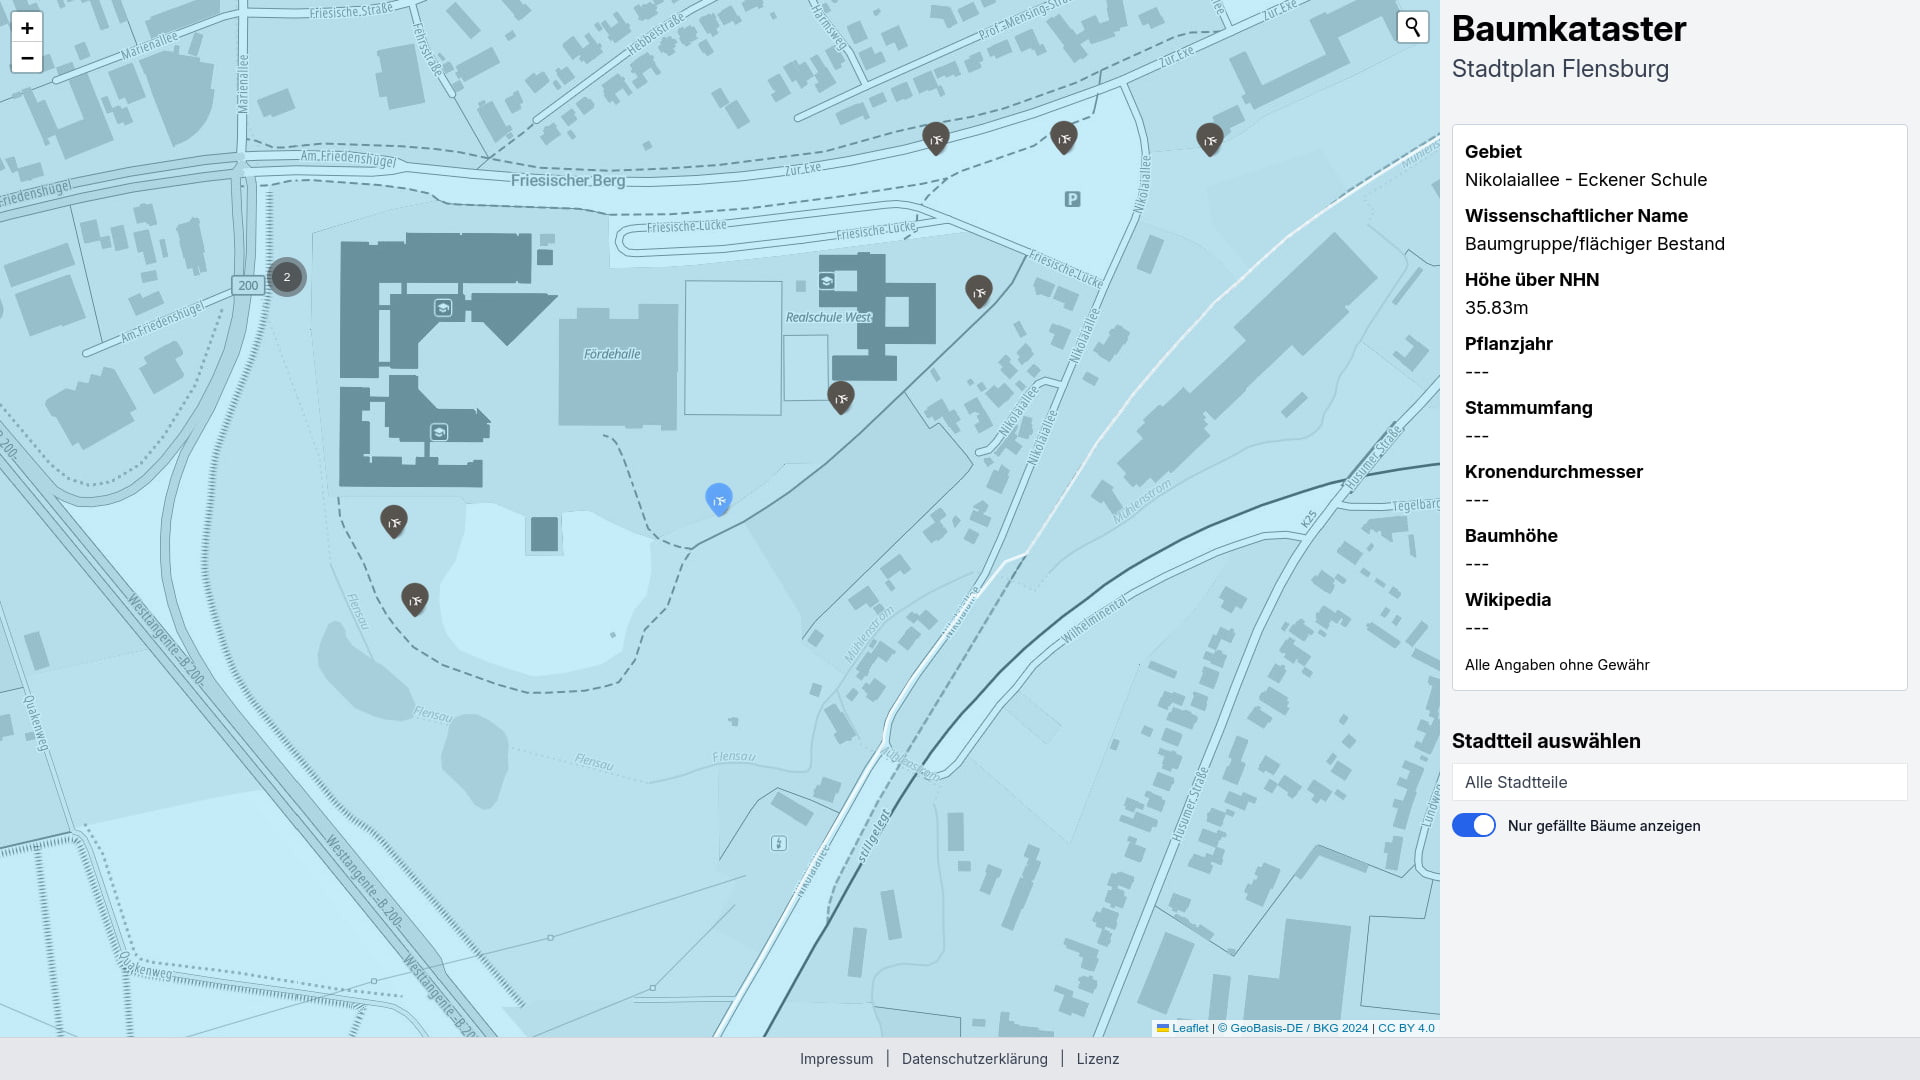Click the GeoBasis-DE / BKG 2024 link

(x=1298, y=1028)
